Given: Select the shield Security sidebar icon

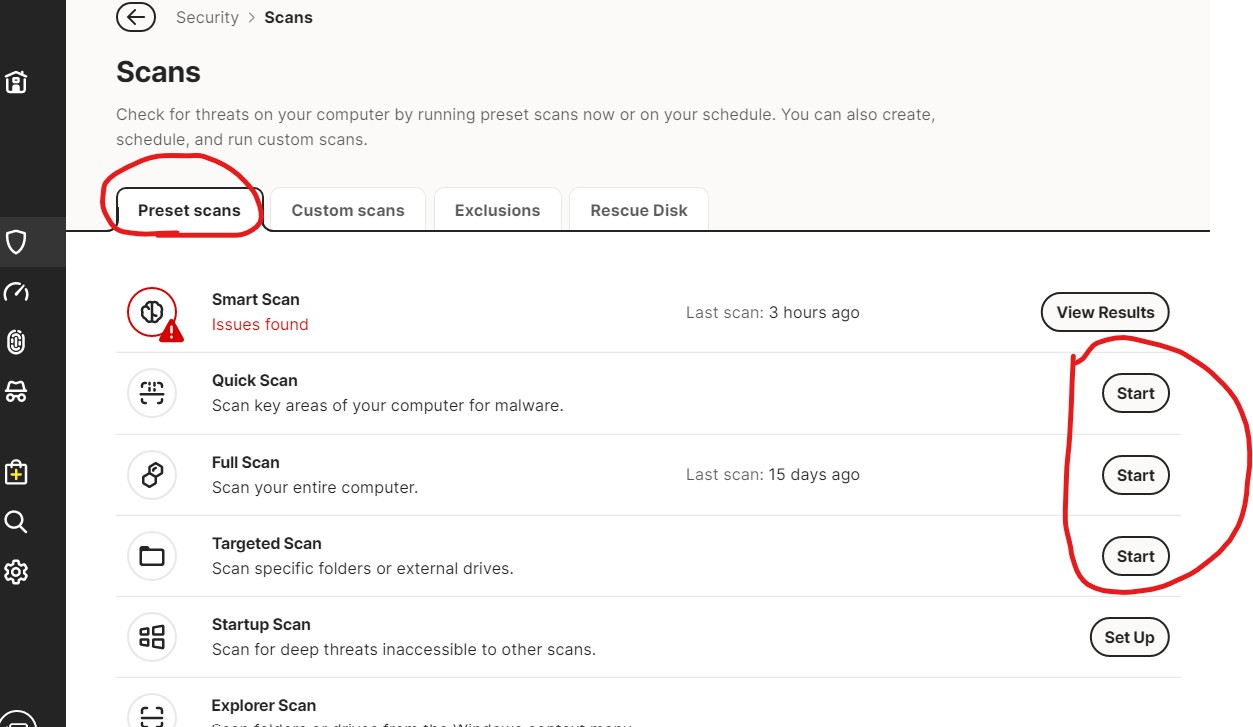Looking at the screenshot, I should 16,242.
